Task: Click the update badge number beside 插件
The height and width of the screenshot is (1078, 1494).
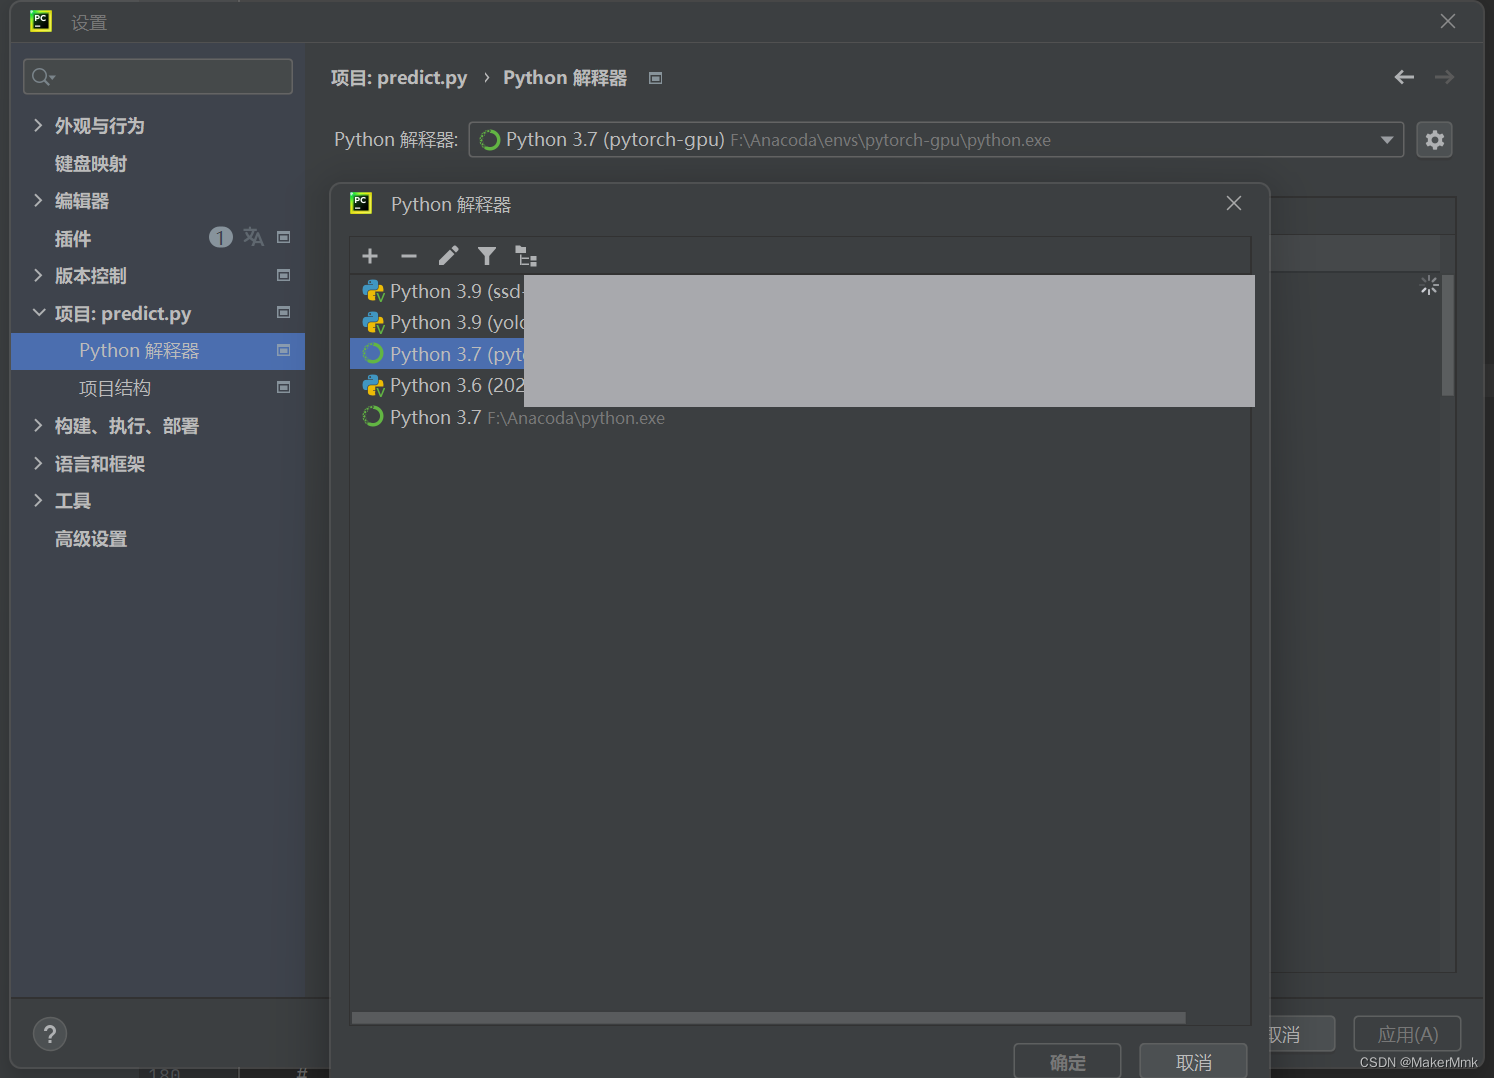Action: click(220, 237)
